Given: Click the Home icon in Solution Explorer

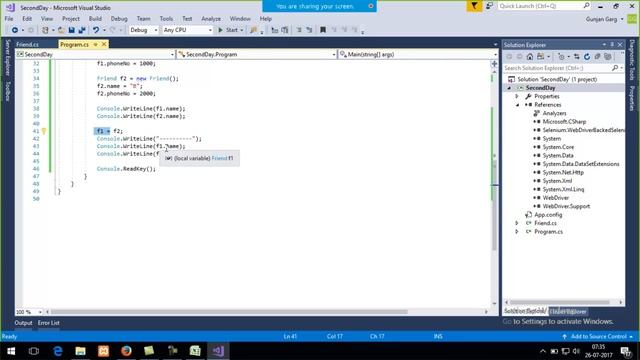Looking at the screenshot, I should click(x=530, y=57).
